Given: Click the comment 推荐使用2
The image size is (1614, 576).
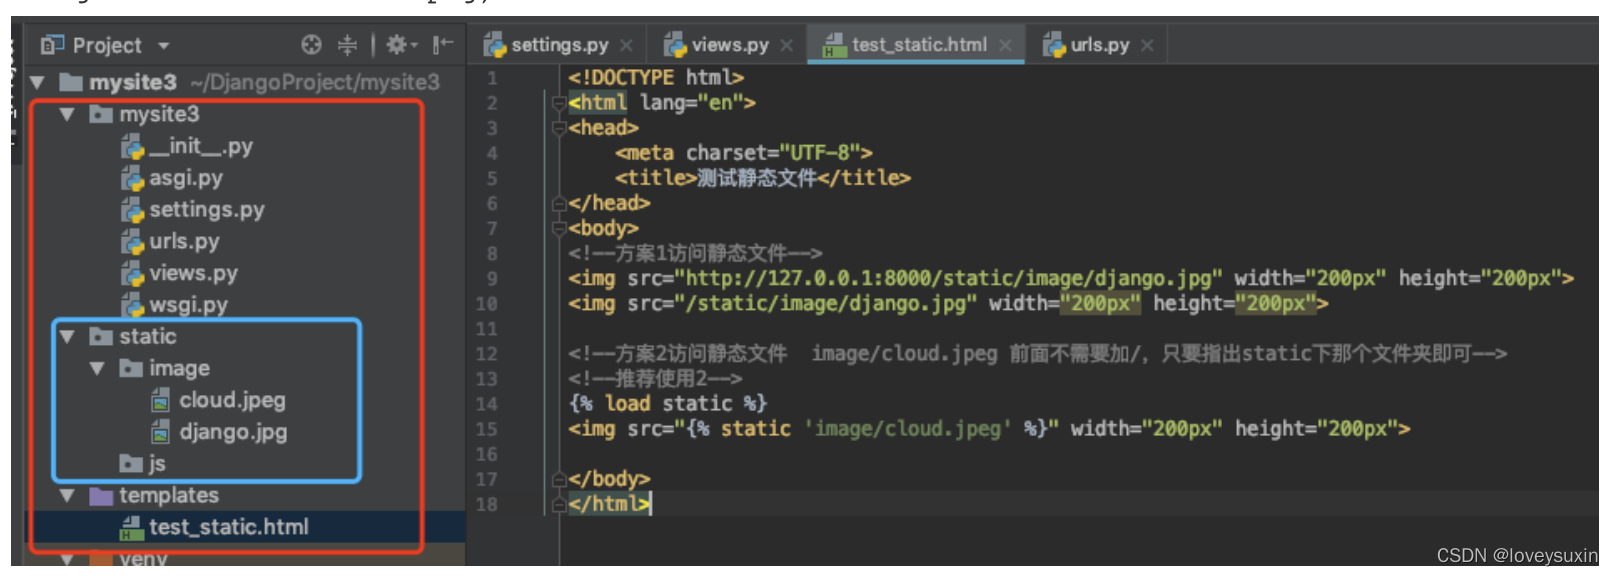Looking at the screenshot, I should [656, 378].
